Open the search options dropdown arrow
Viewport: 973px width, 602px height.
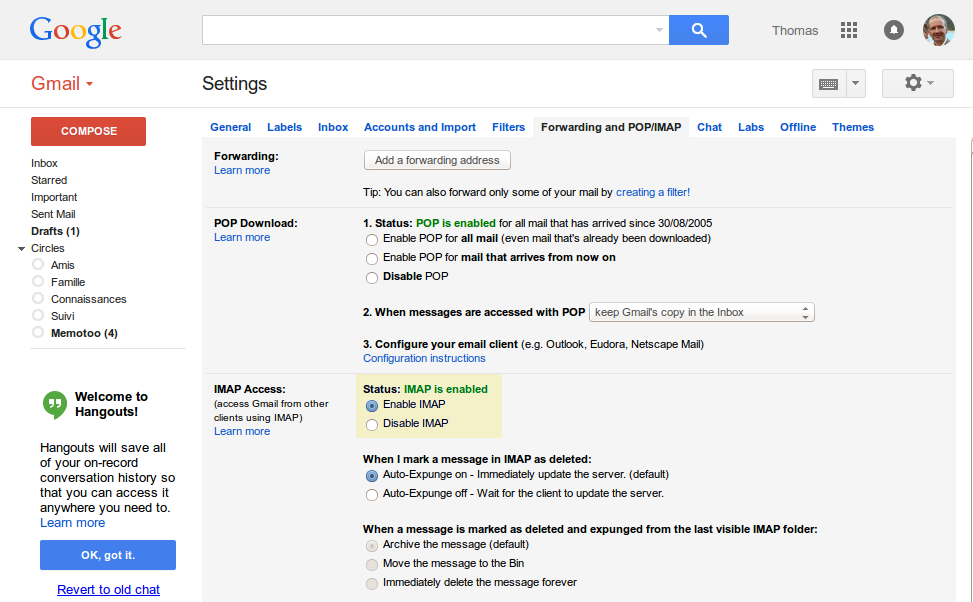click(x=659, y=30)
